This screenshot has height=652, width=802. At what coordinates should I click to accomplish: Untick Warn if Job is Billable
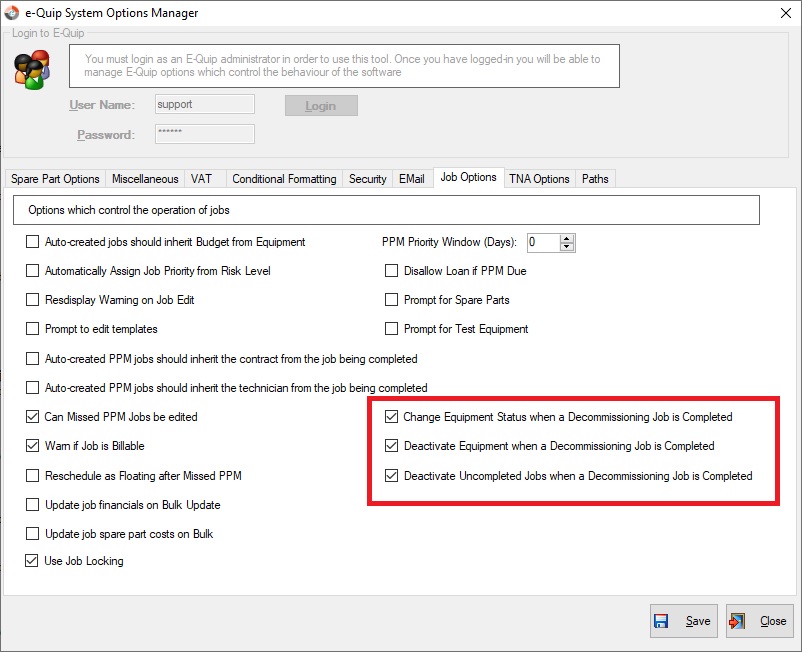click(x=32, y=446)
